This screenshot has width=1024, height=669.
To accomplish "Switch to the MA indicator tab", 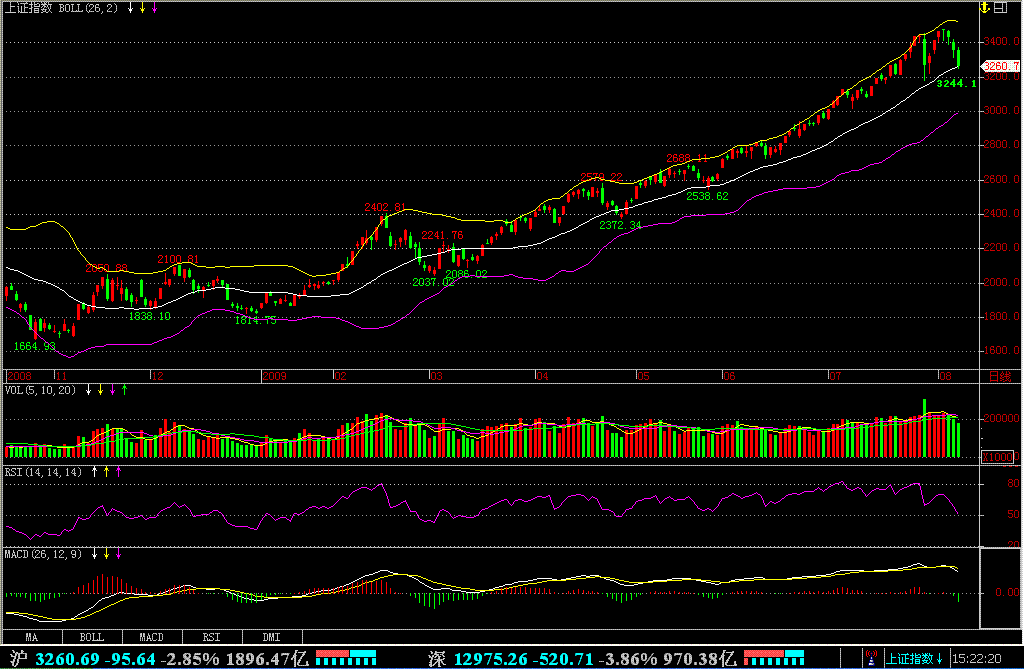I will 32,637.
